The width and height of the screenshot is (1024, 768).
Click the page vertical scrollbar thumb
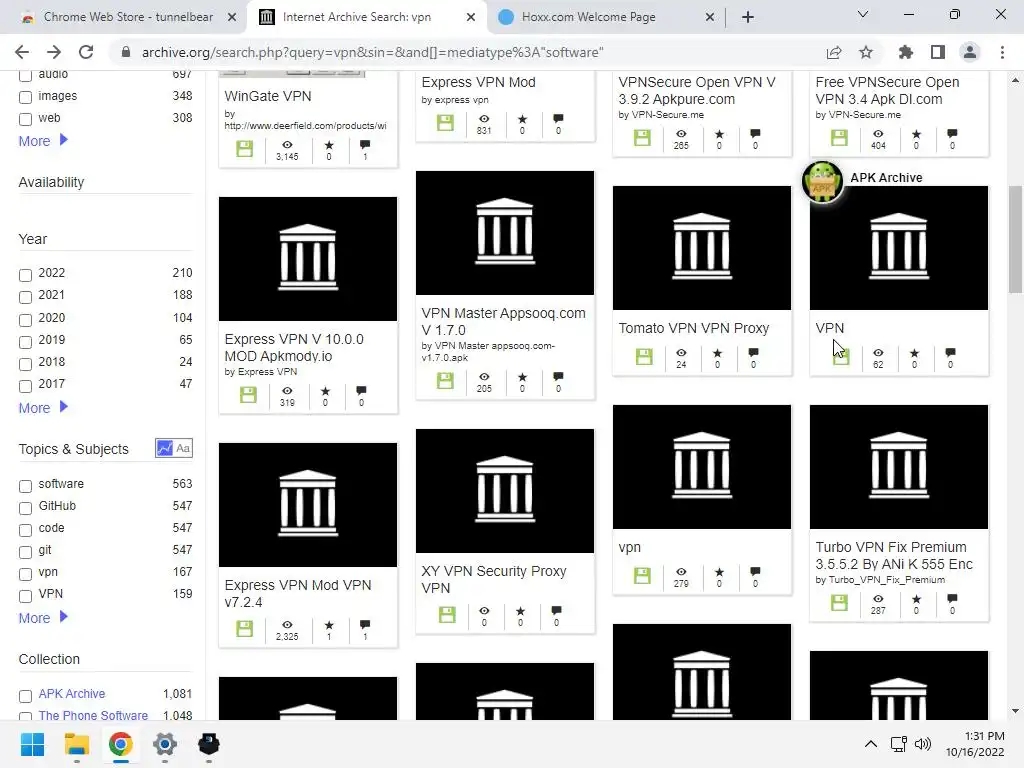coord(1015,239)
